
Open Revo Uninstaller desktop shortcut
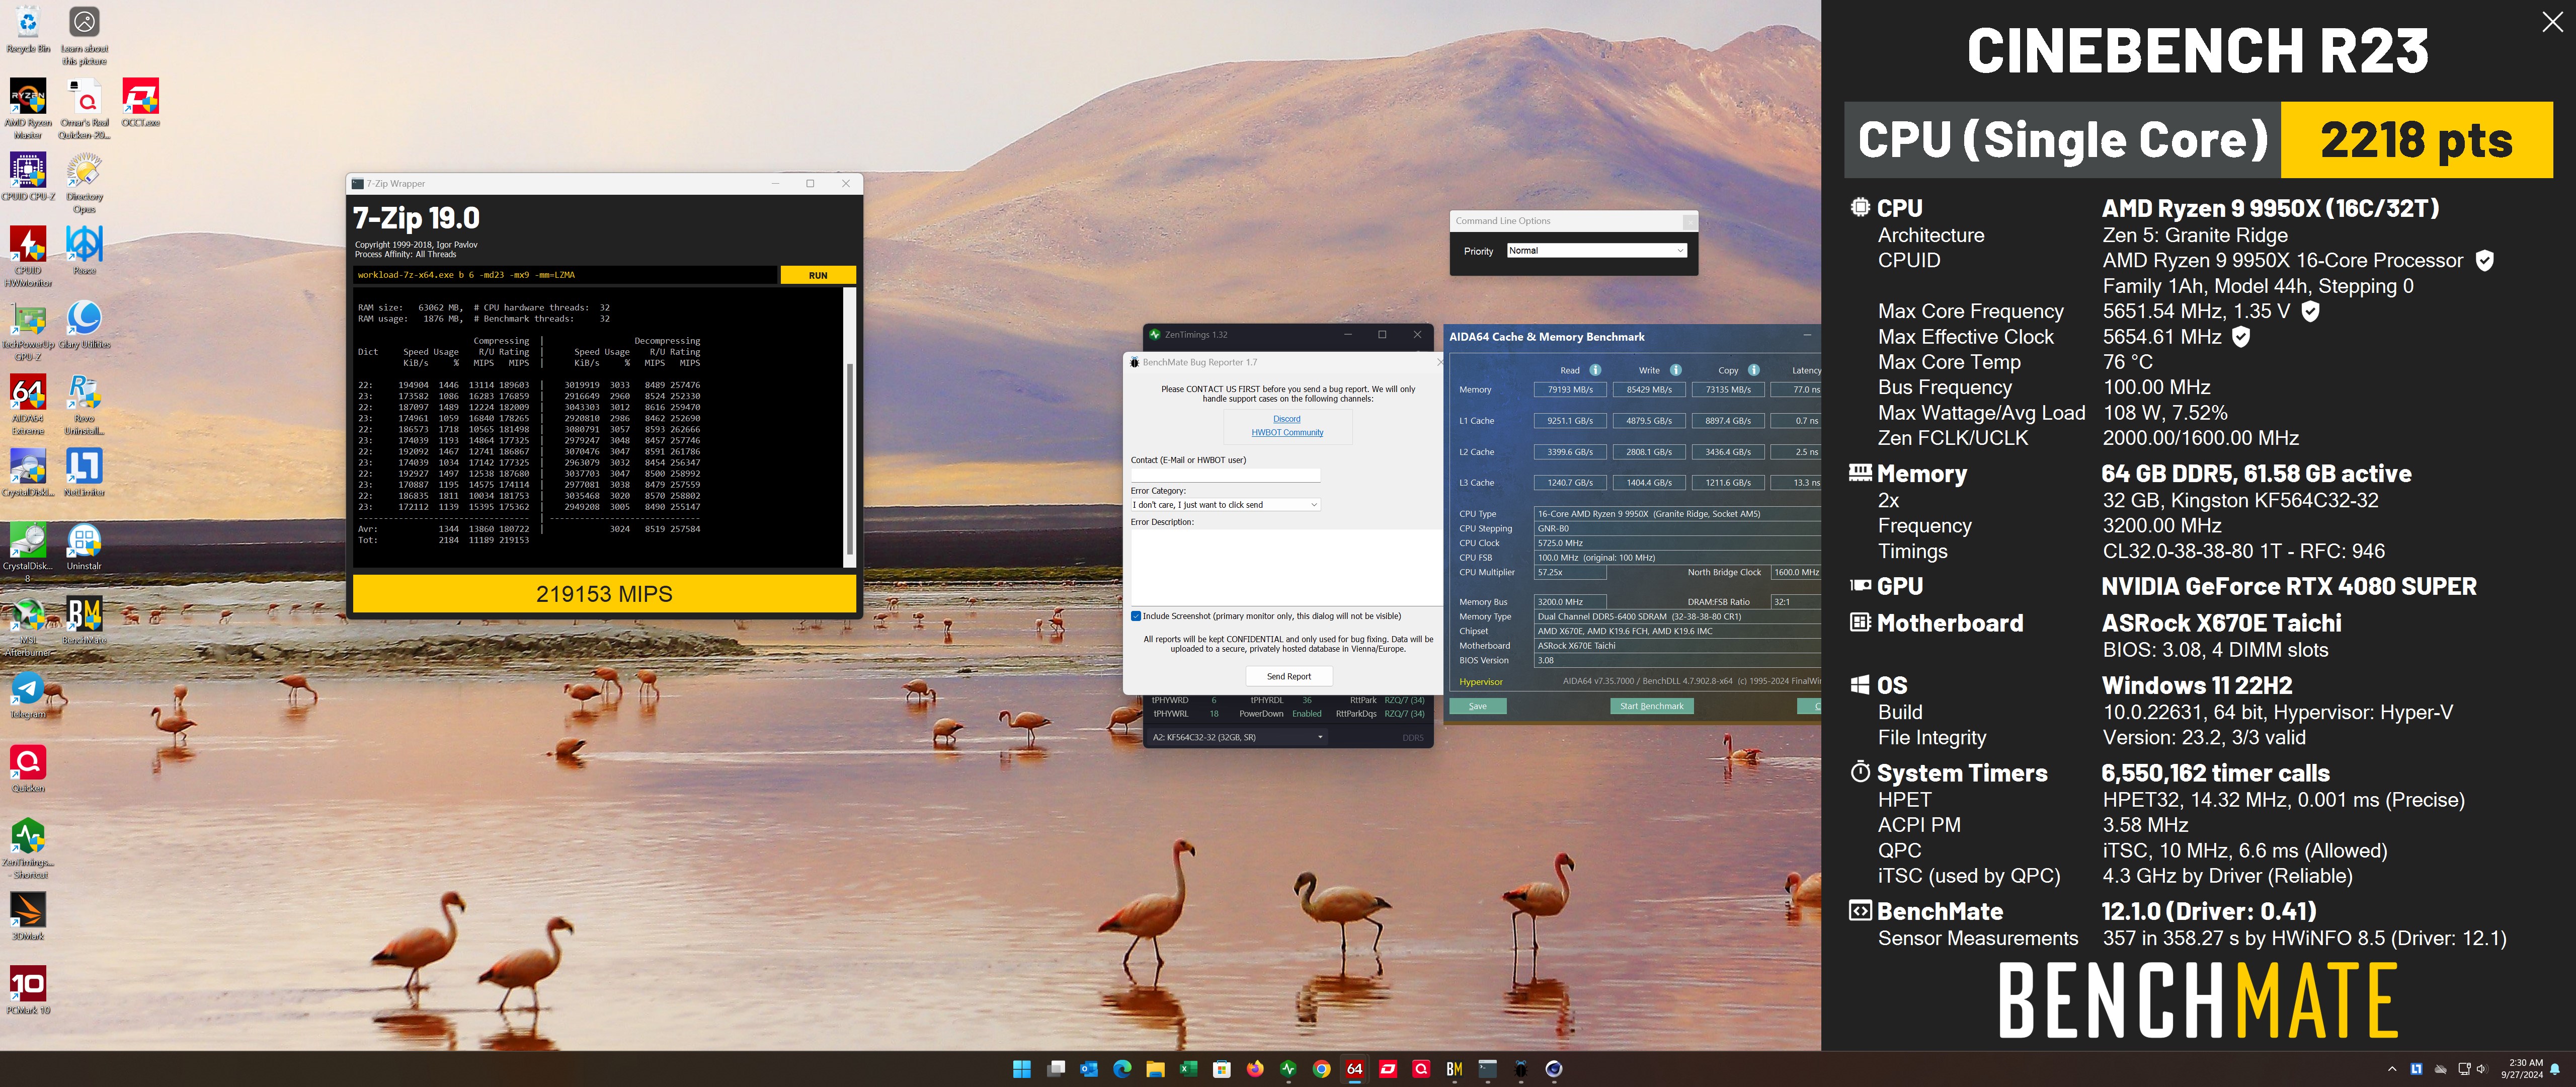coord(84,405)
